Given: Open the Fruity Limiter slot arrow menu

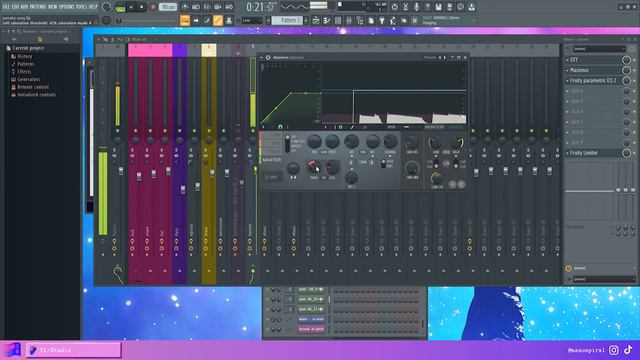Looking at the screenshot, I should [x=567, y=153].
